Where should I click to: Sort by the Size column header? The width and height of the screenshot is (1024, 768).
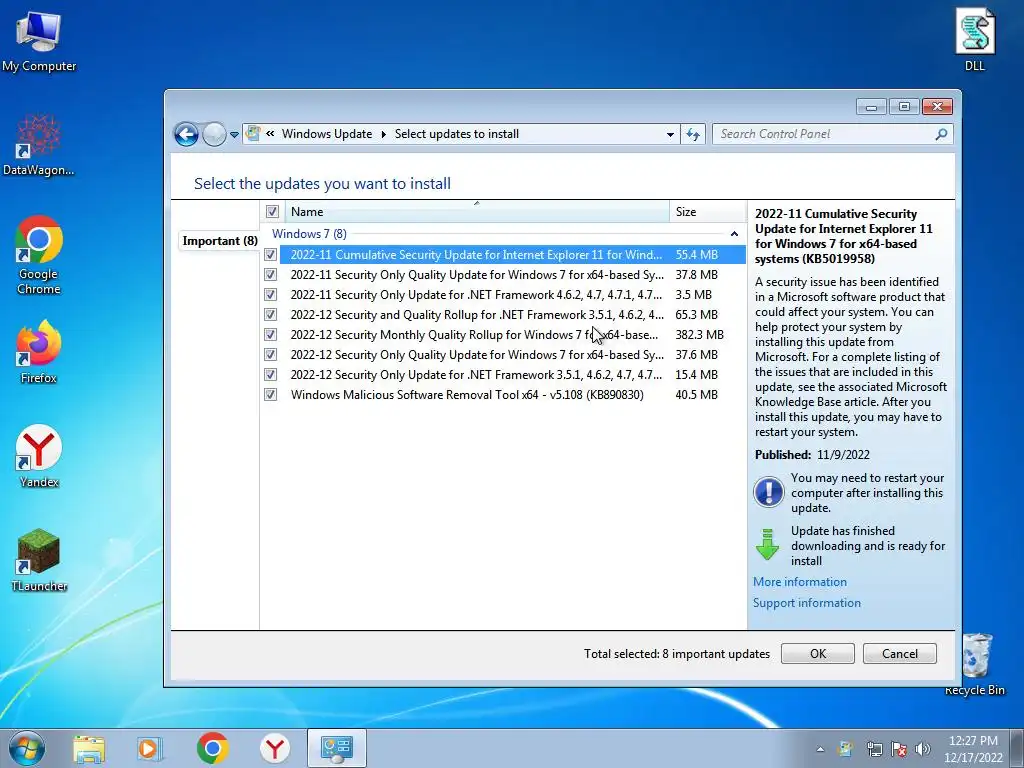coord(707,212)
